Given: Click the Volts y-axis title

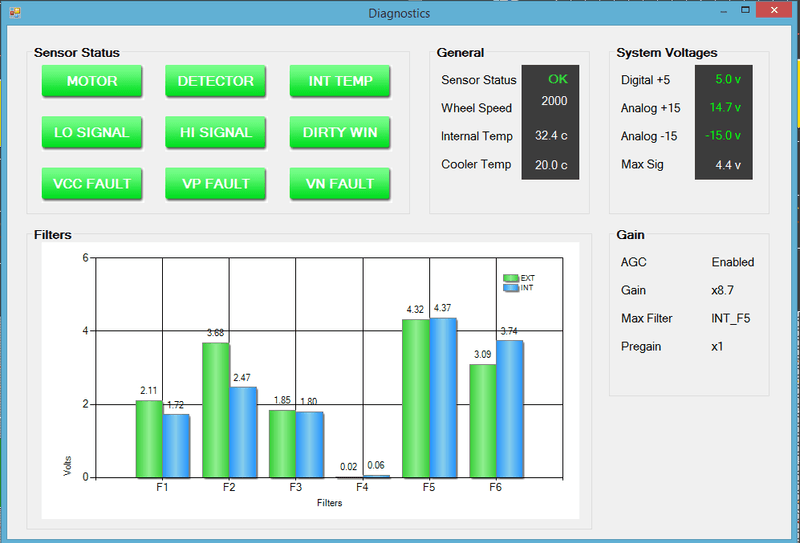Looking at the screenshot, I should (67, 466).
